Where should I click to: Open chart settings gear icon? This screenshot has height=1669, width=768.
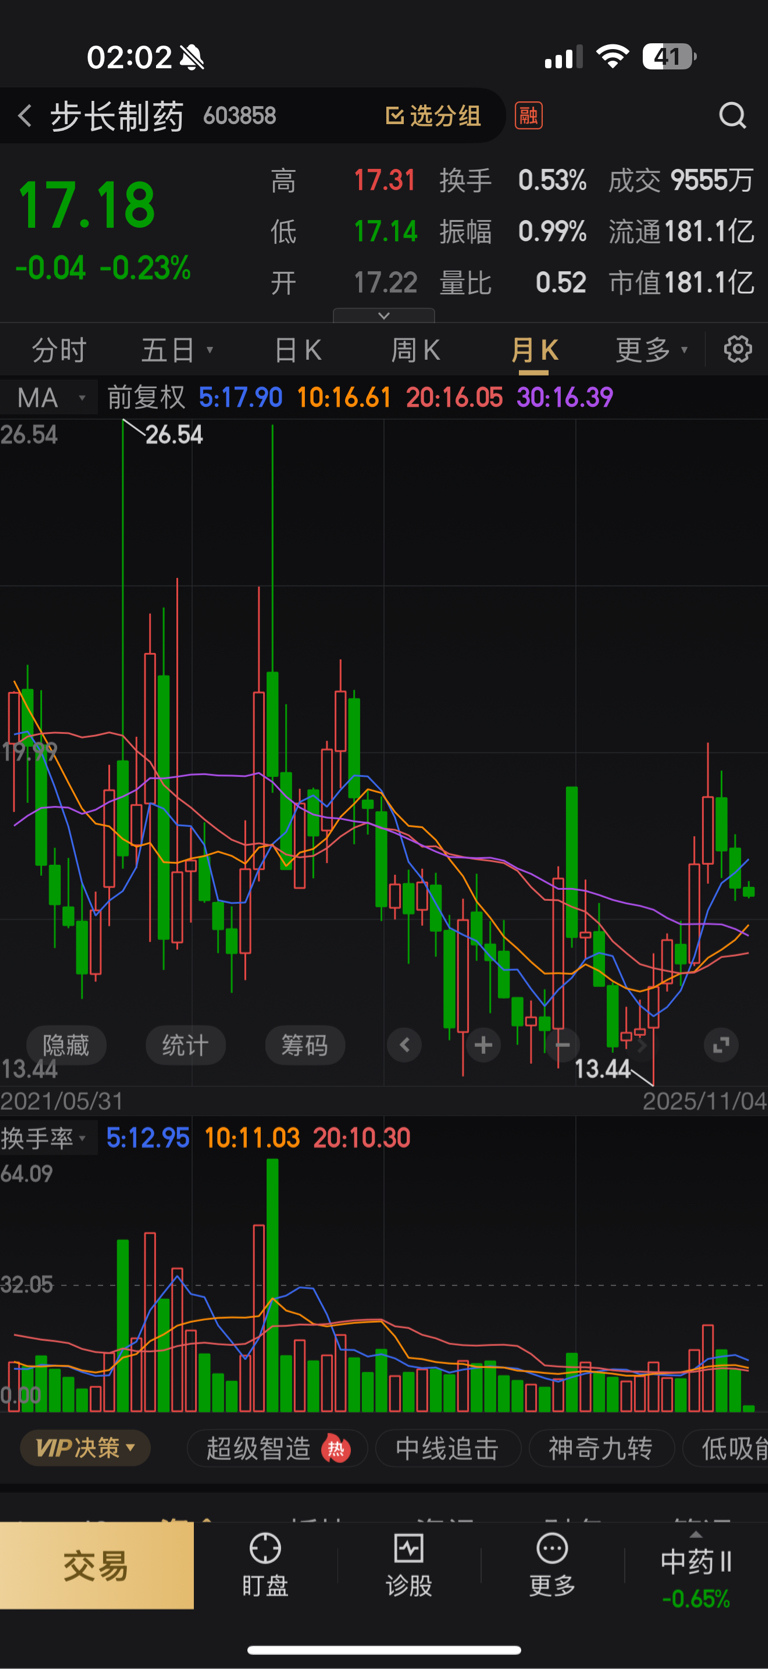pyautogui.click(x=738, y=349)
